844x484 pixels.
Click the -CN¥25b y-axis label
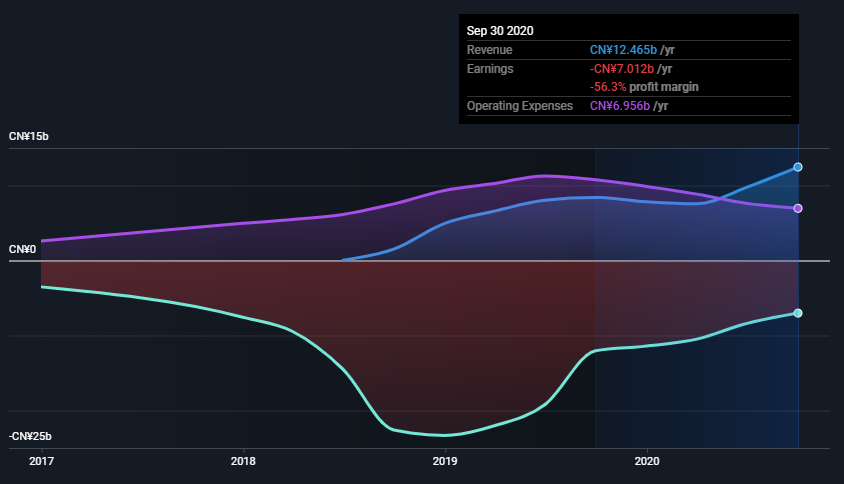[31, 437]
